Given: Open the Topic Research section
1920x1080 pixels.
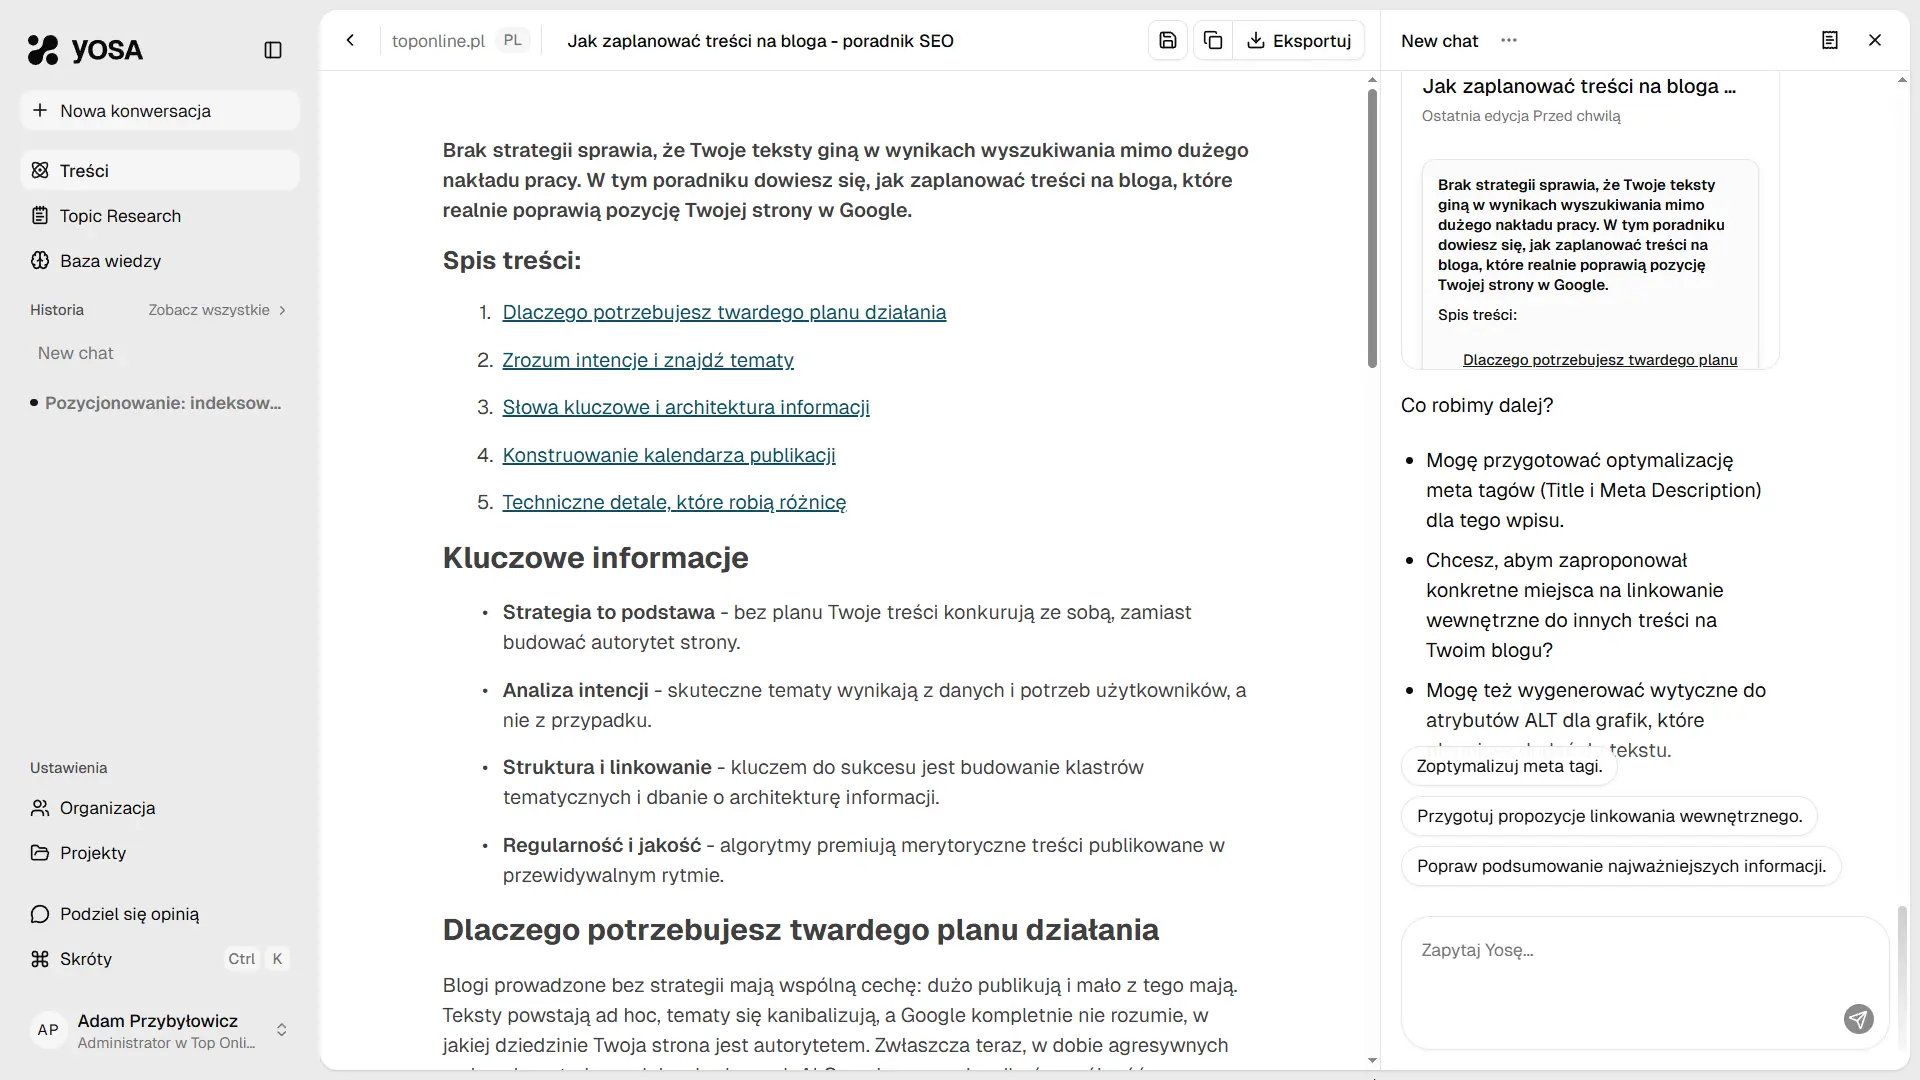Looking at the screenshot, I should pos(120,216).
